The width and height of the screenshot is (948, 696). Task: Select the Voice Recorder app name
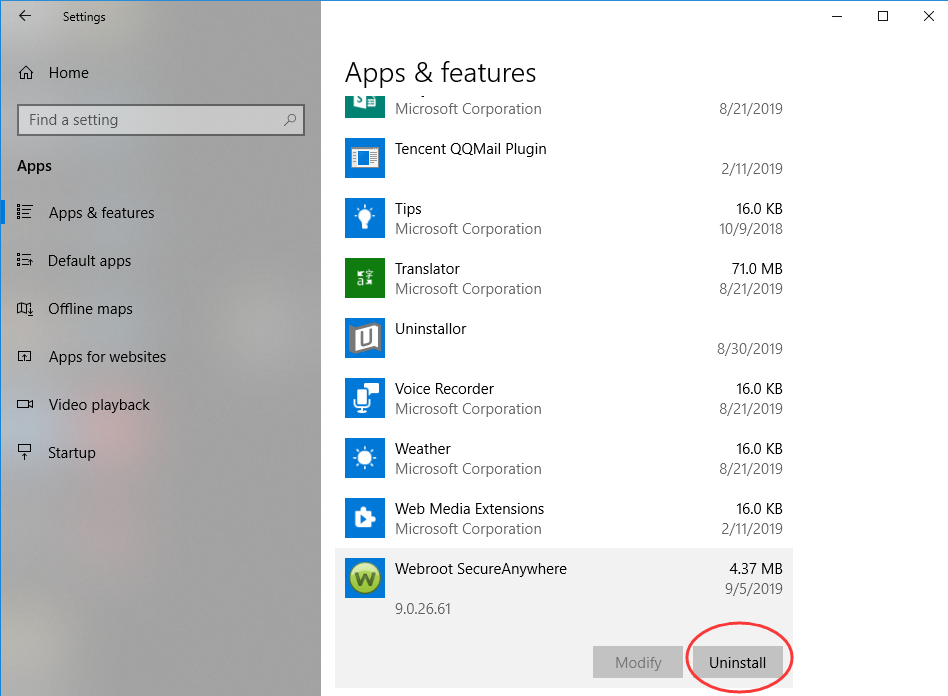[444, 388]
